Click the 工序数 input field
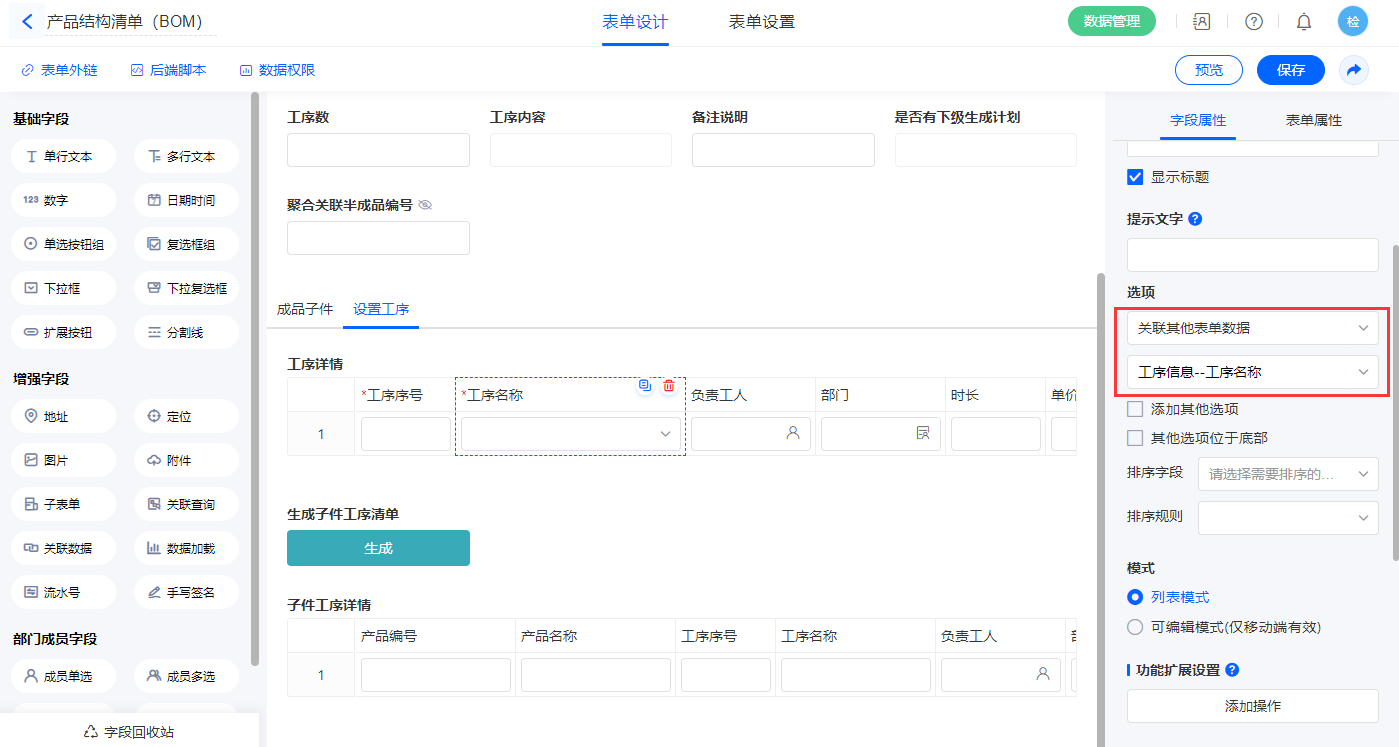The image size is (1399, 747). pyautogui.click(x=378, y=150)
